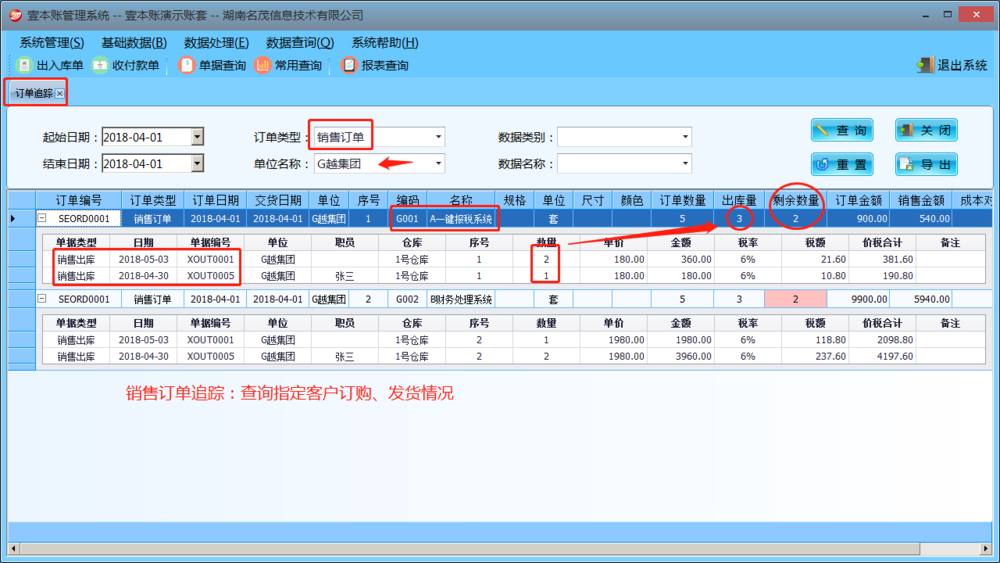Click the 3960.00 amount cell
Screen dimensions: 1000x563
click(680, 356)
